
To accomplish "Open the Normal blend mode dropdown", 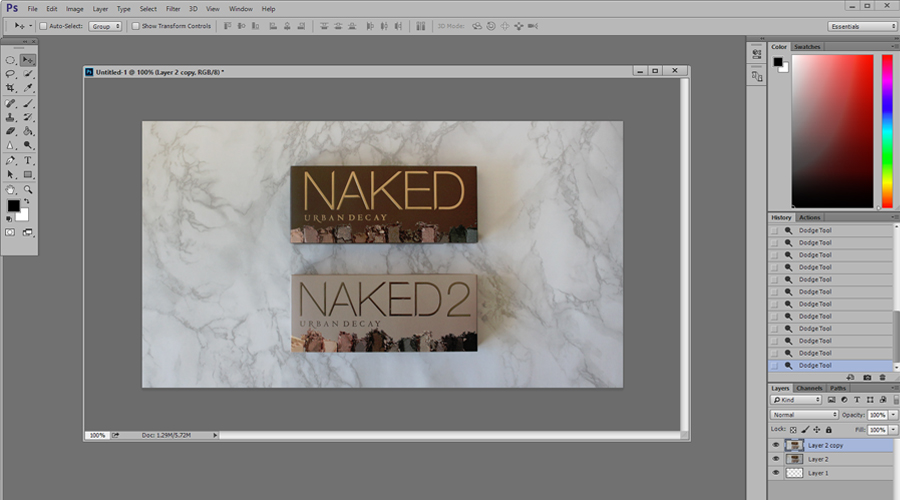I will [804, 414].
